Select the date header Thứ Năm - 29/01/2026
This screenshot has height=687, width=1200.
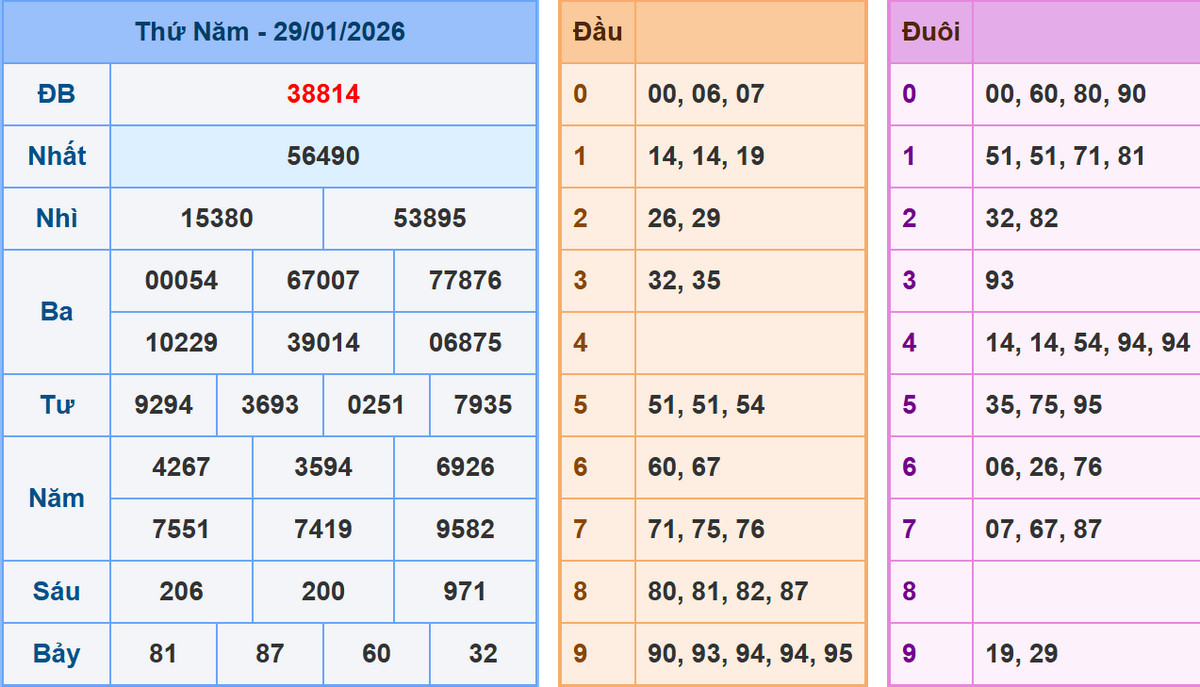(x=272, y=31)
